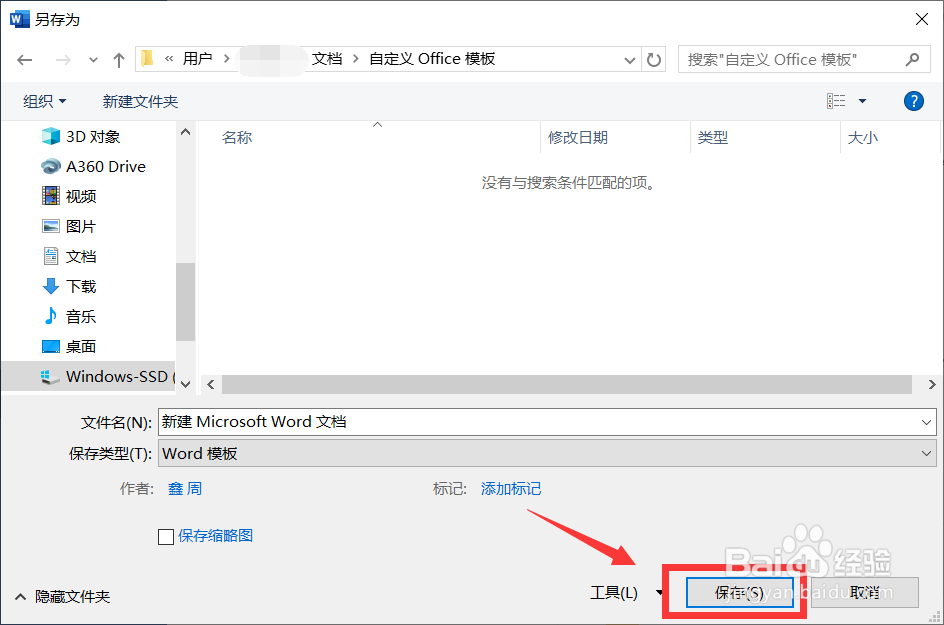This screenshot has height=625, width=944.
Task: Click 添加标记 to add a tag
Action: click(x=511, y=488)
